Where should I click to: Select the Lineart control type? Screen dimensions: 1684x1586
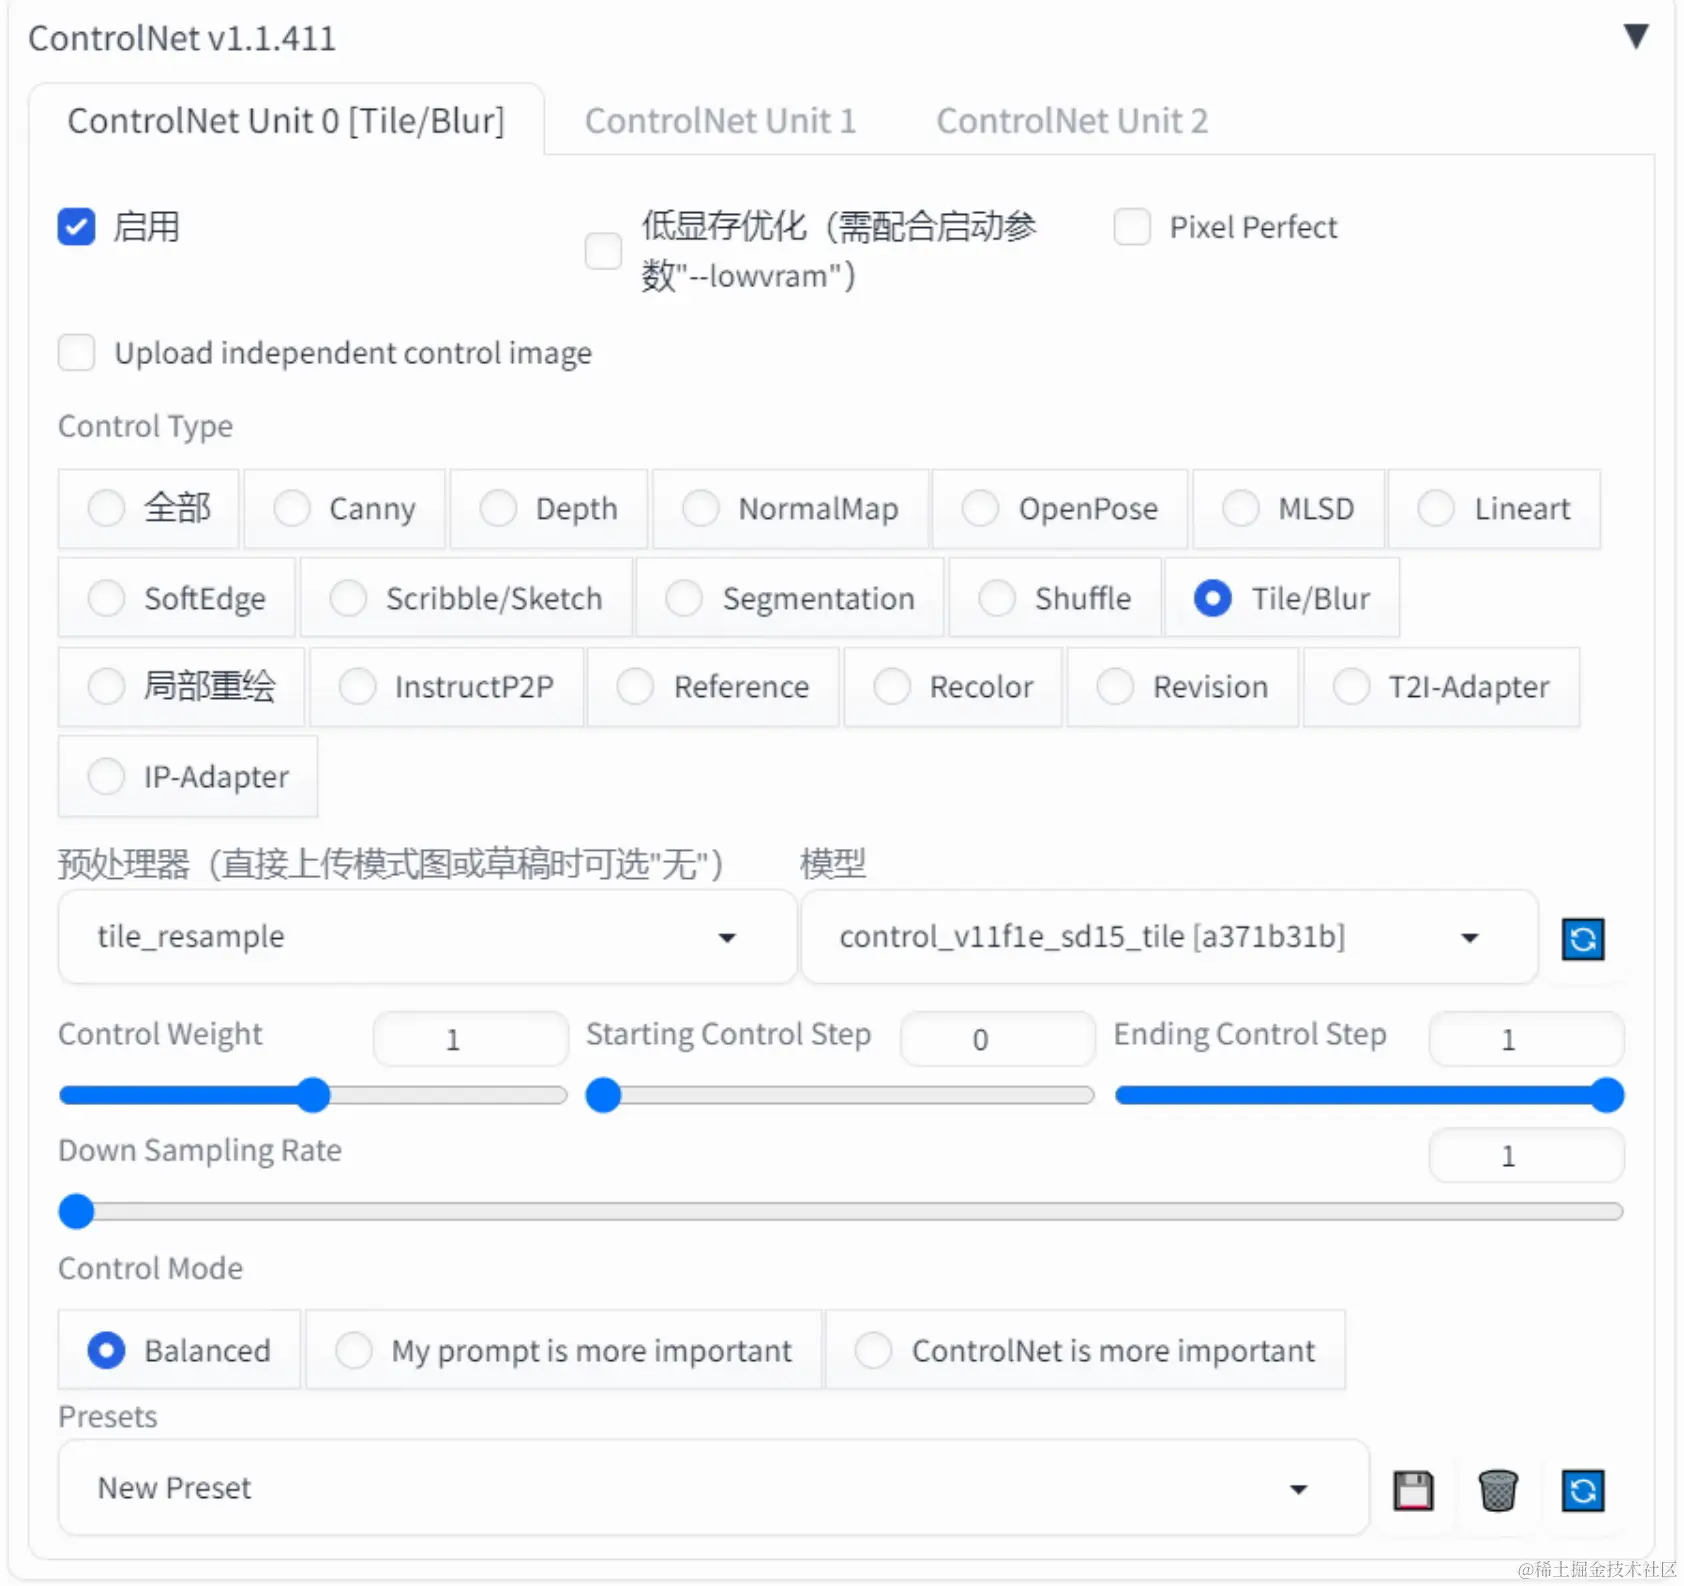[x=1495, y=509]
